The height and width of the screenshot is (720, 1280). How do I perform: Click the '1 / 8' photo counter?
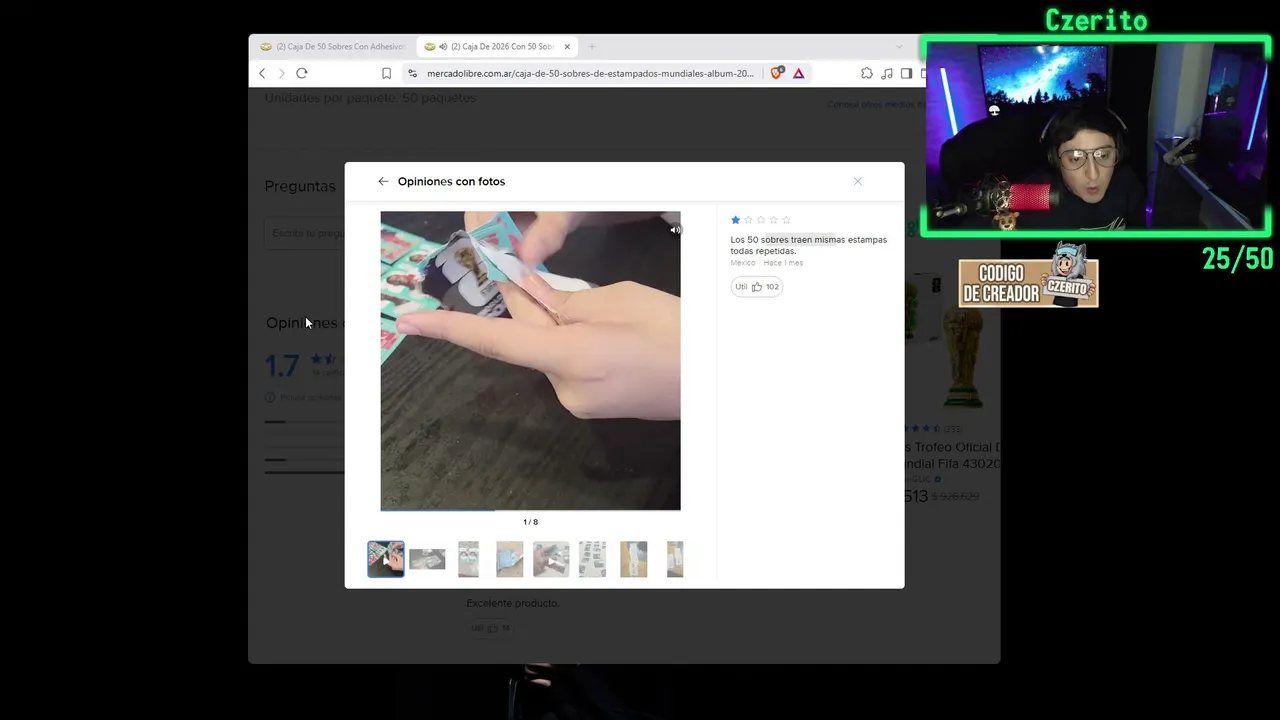click(x=530, y=522)
